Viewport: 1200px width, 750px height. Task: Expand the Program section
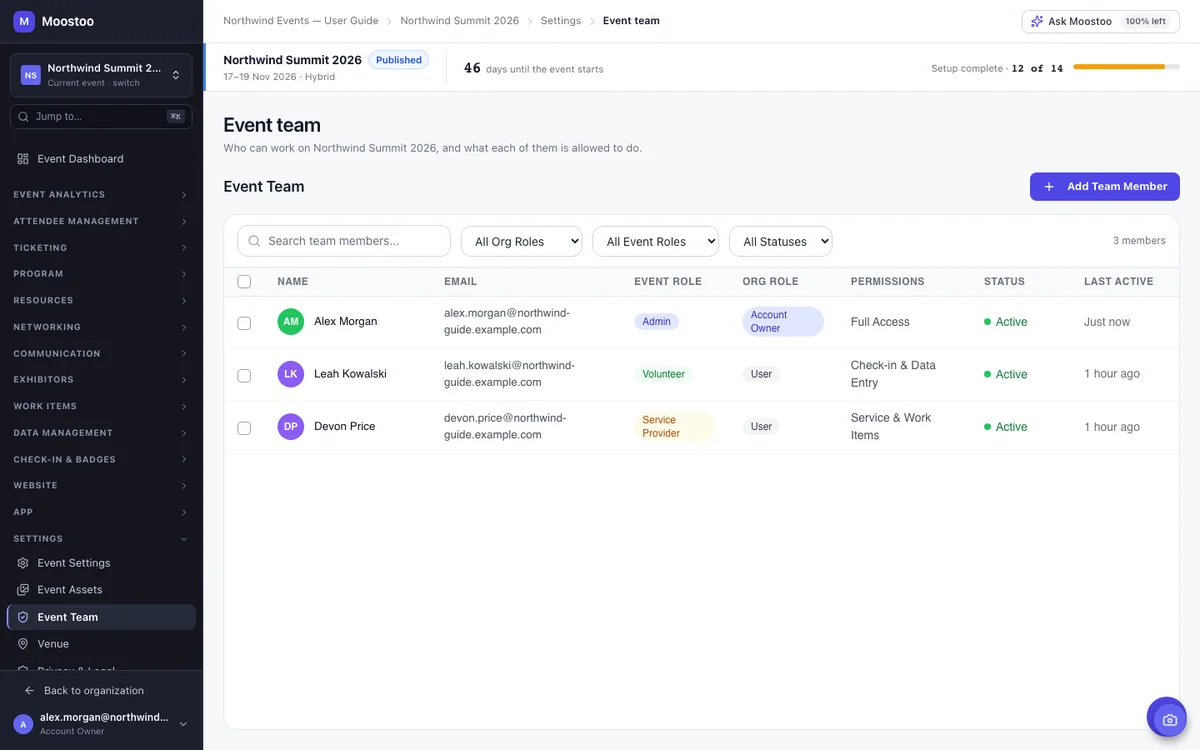101,274
